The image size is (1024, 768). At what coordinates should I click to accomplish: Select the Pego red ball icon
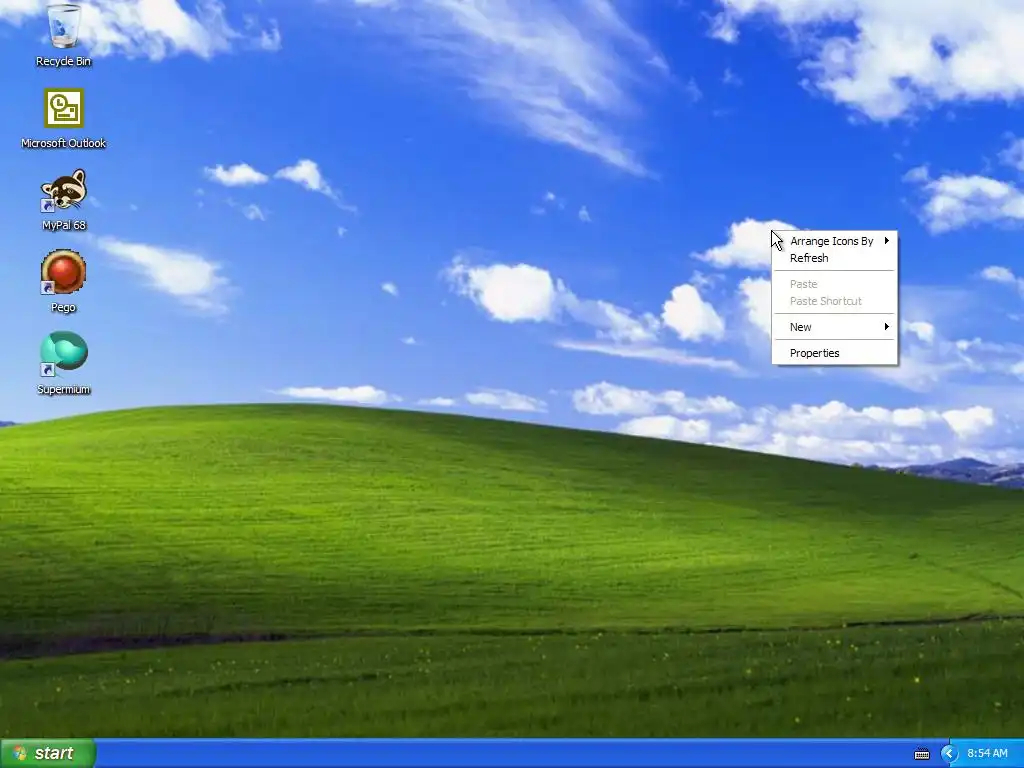63,272
